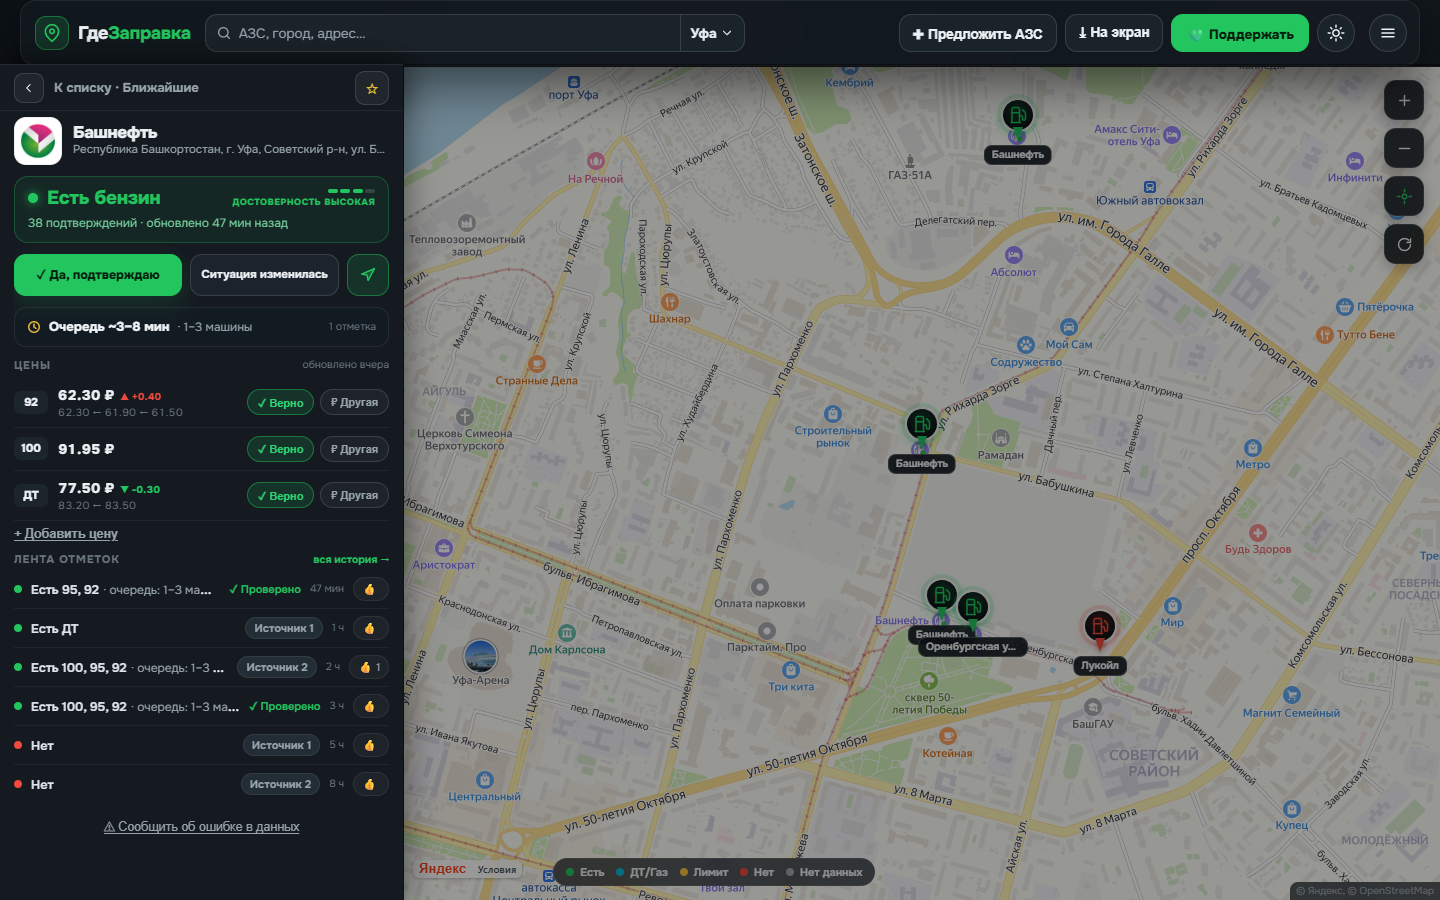Screen dimensions: 1440x900
Task: Click the Башнефть station logo
Action: (x=38, y=141)
